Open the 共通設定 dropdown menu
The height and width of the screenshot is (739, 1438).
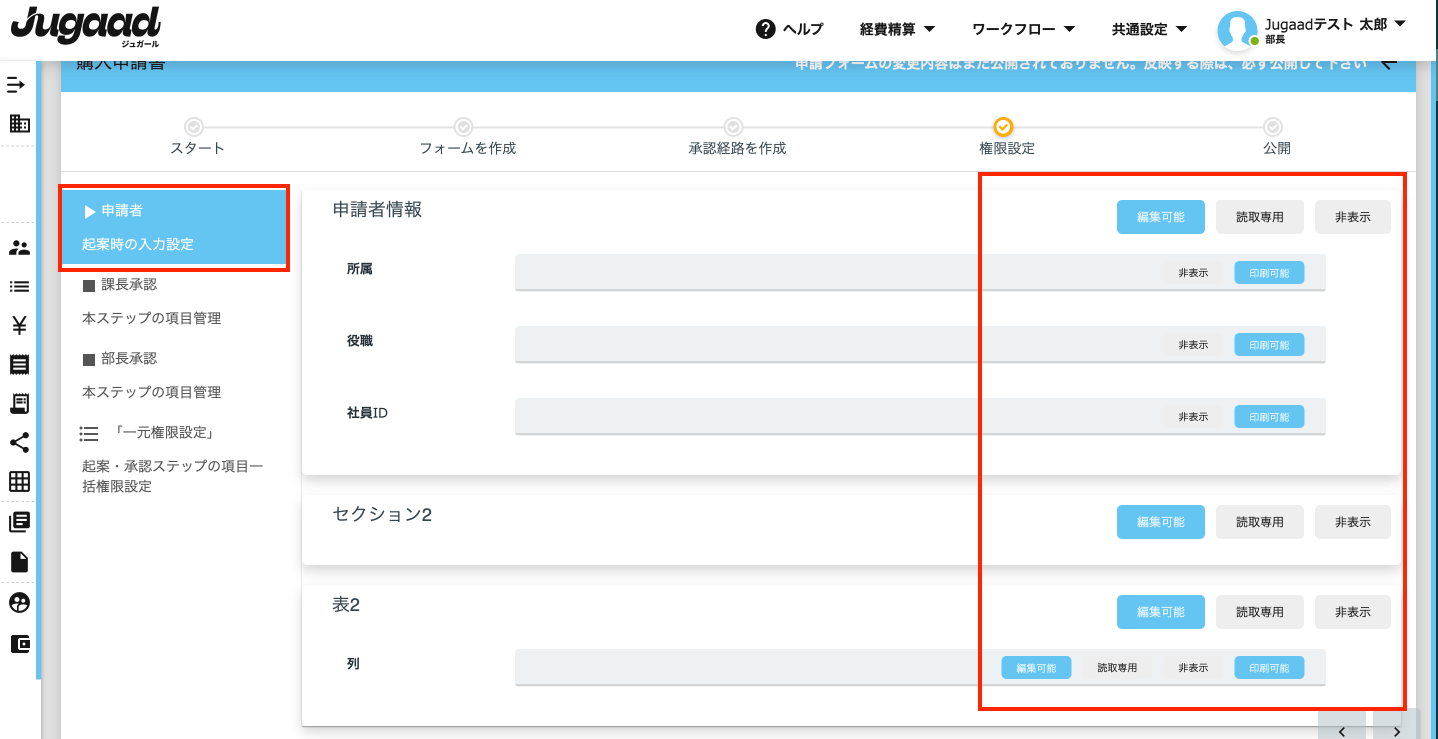coord(1149,29)
